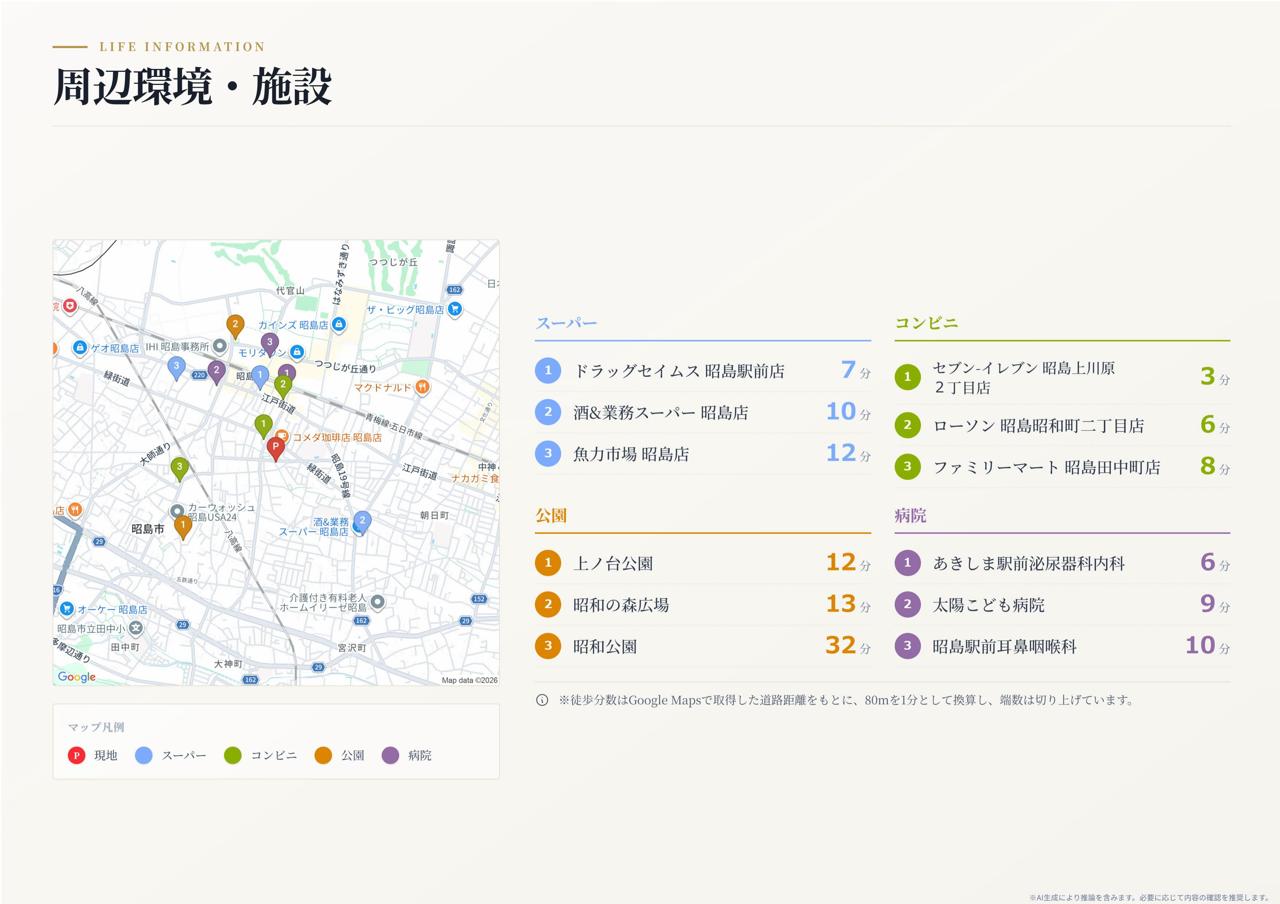This screenshot has width=1280, height=904.
Task: Click the 酒&業務スーパー 昭島店 list entry
Action: 703,412
